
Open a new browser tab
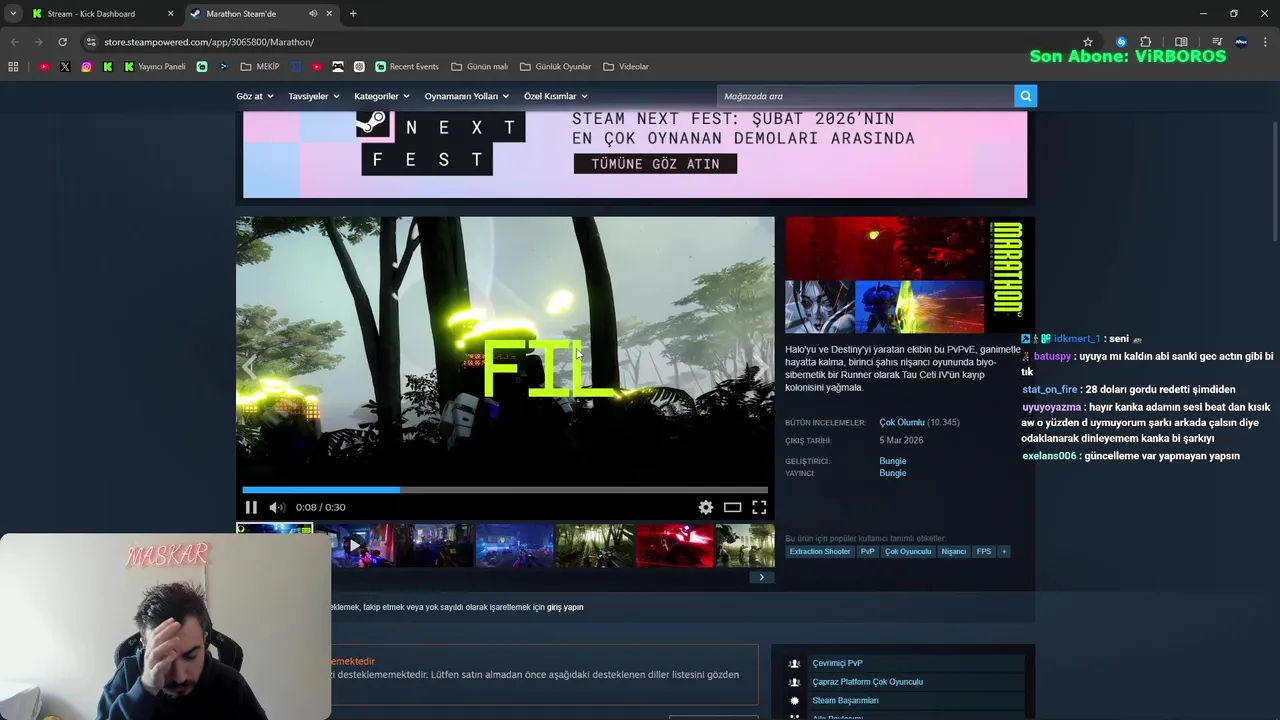click(353, 14)
